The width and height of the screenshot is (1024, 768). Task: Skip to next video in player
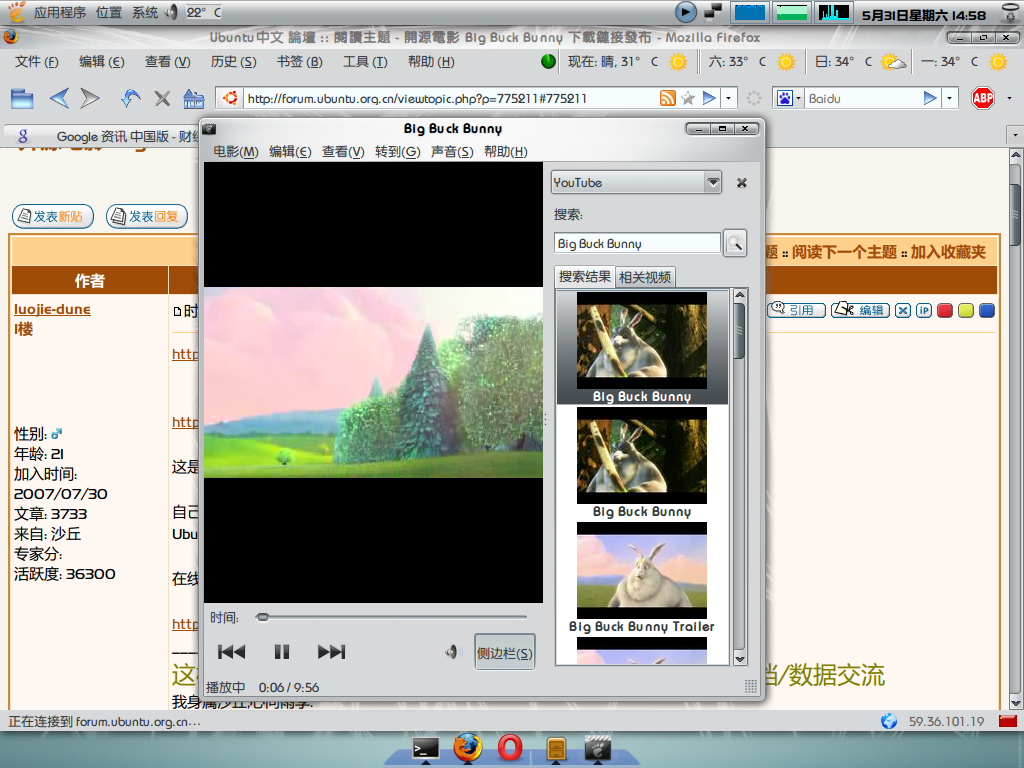point(331,652)
